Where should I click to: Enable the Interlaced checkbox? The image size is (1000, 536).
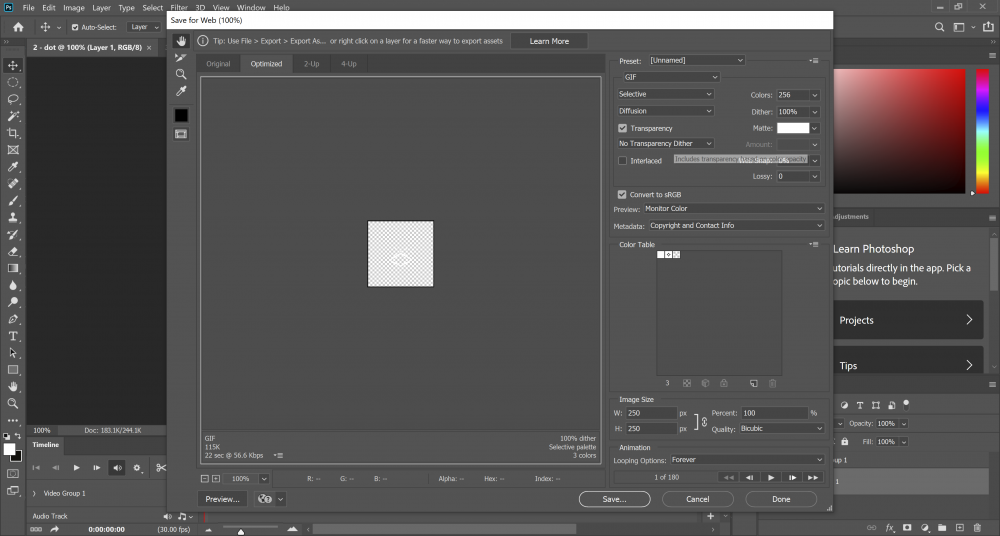pyautogui.click(x=623, y=161)
